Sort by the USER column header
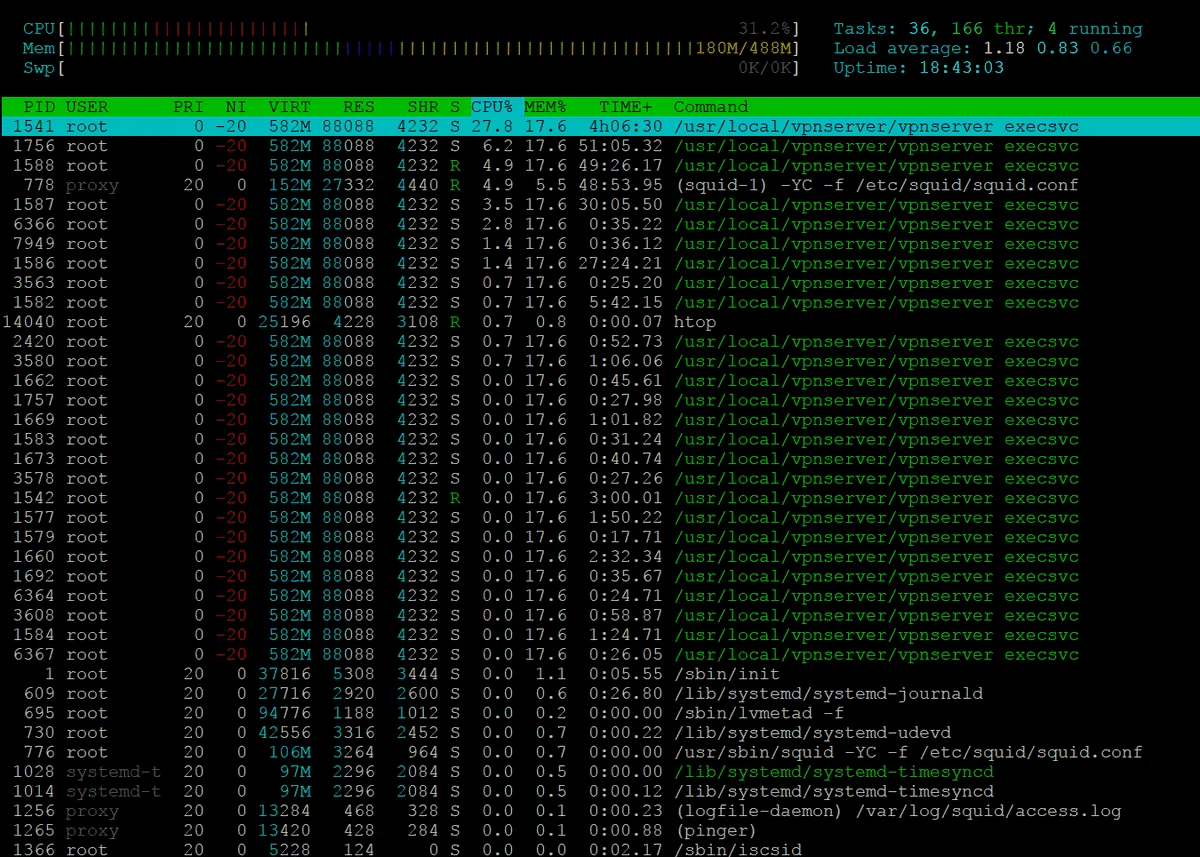 (87, 107)
